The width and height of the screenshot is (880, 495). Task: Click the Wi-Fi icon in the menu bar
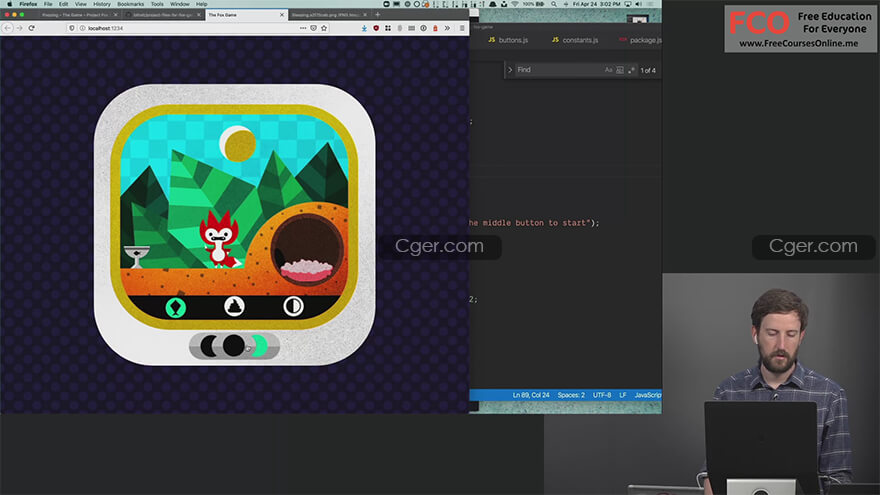tap(515, 4)
